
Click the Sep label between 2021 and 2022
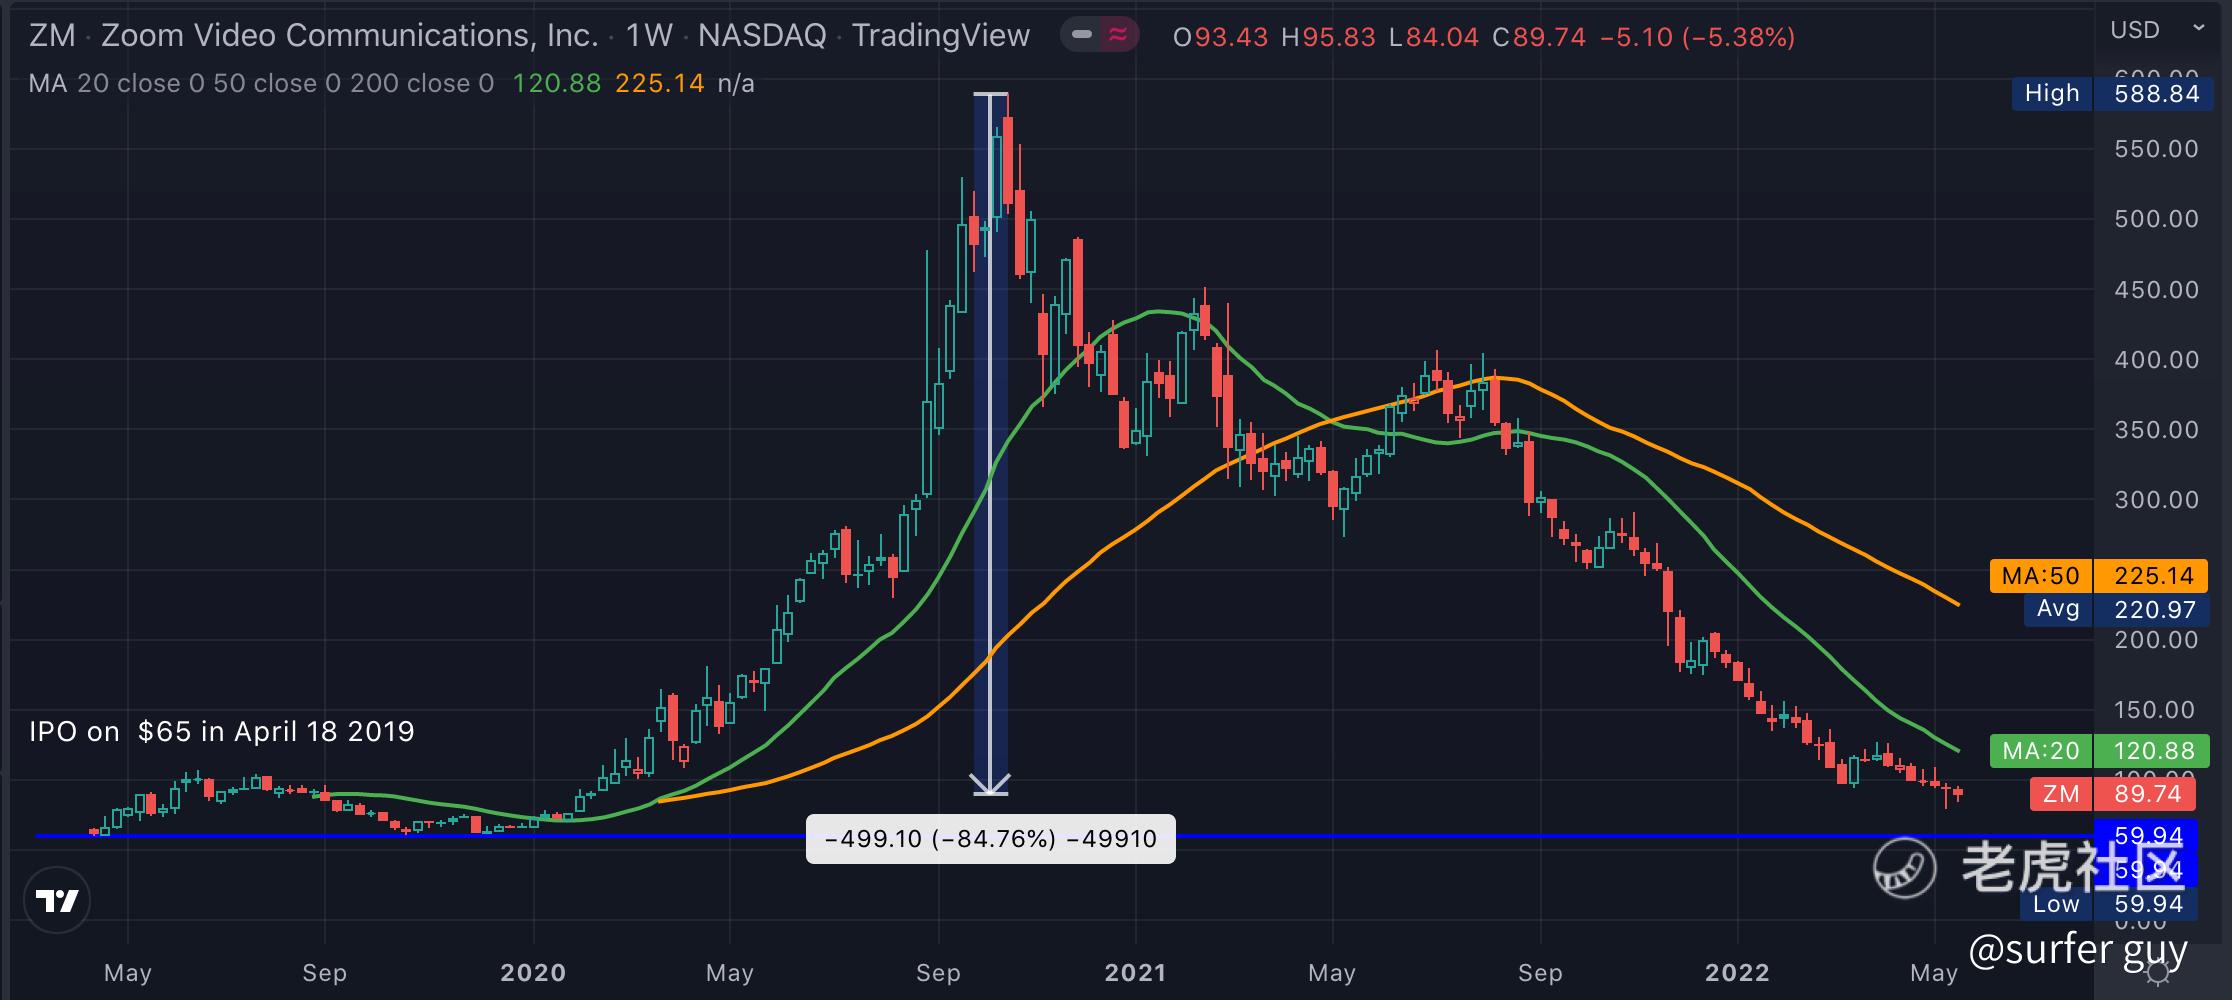tap(1540, 973)
